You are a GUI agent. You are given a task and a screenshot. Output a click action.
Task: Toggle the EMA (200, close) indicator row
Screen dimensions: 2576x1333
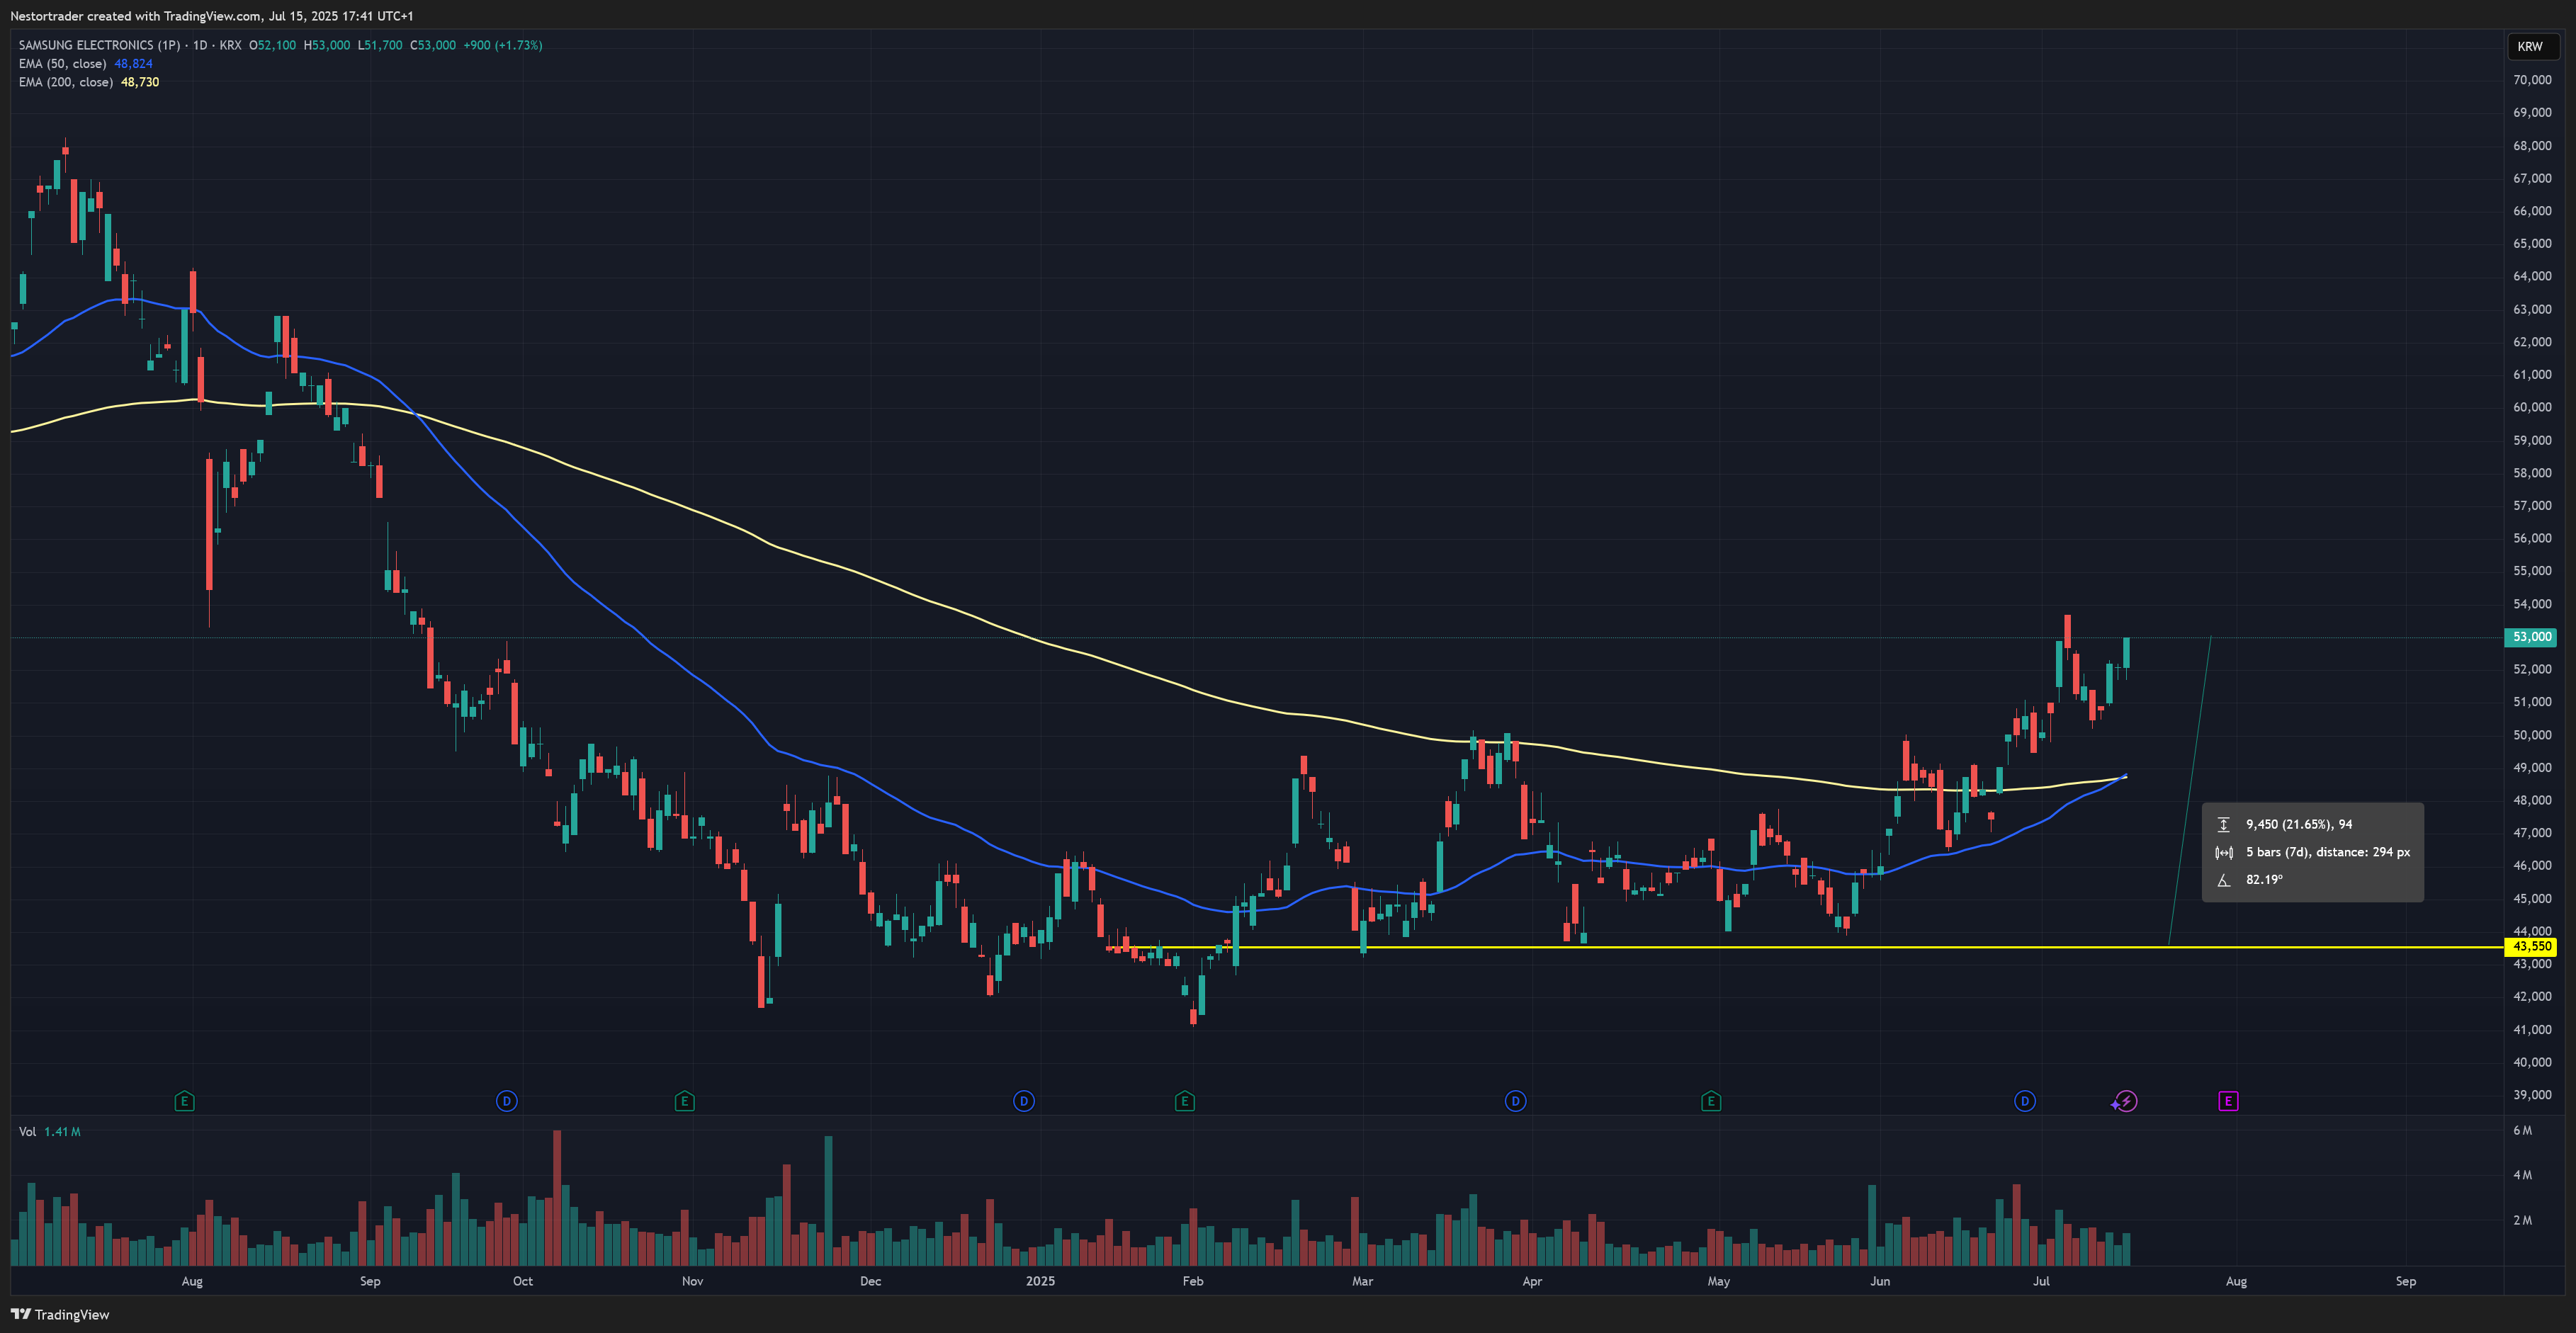(66, 82)
